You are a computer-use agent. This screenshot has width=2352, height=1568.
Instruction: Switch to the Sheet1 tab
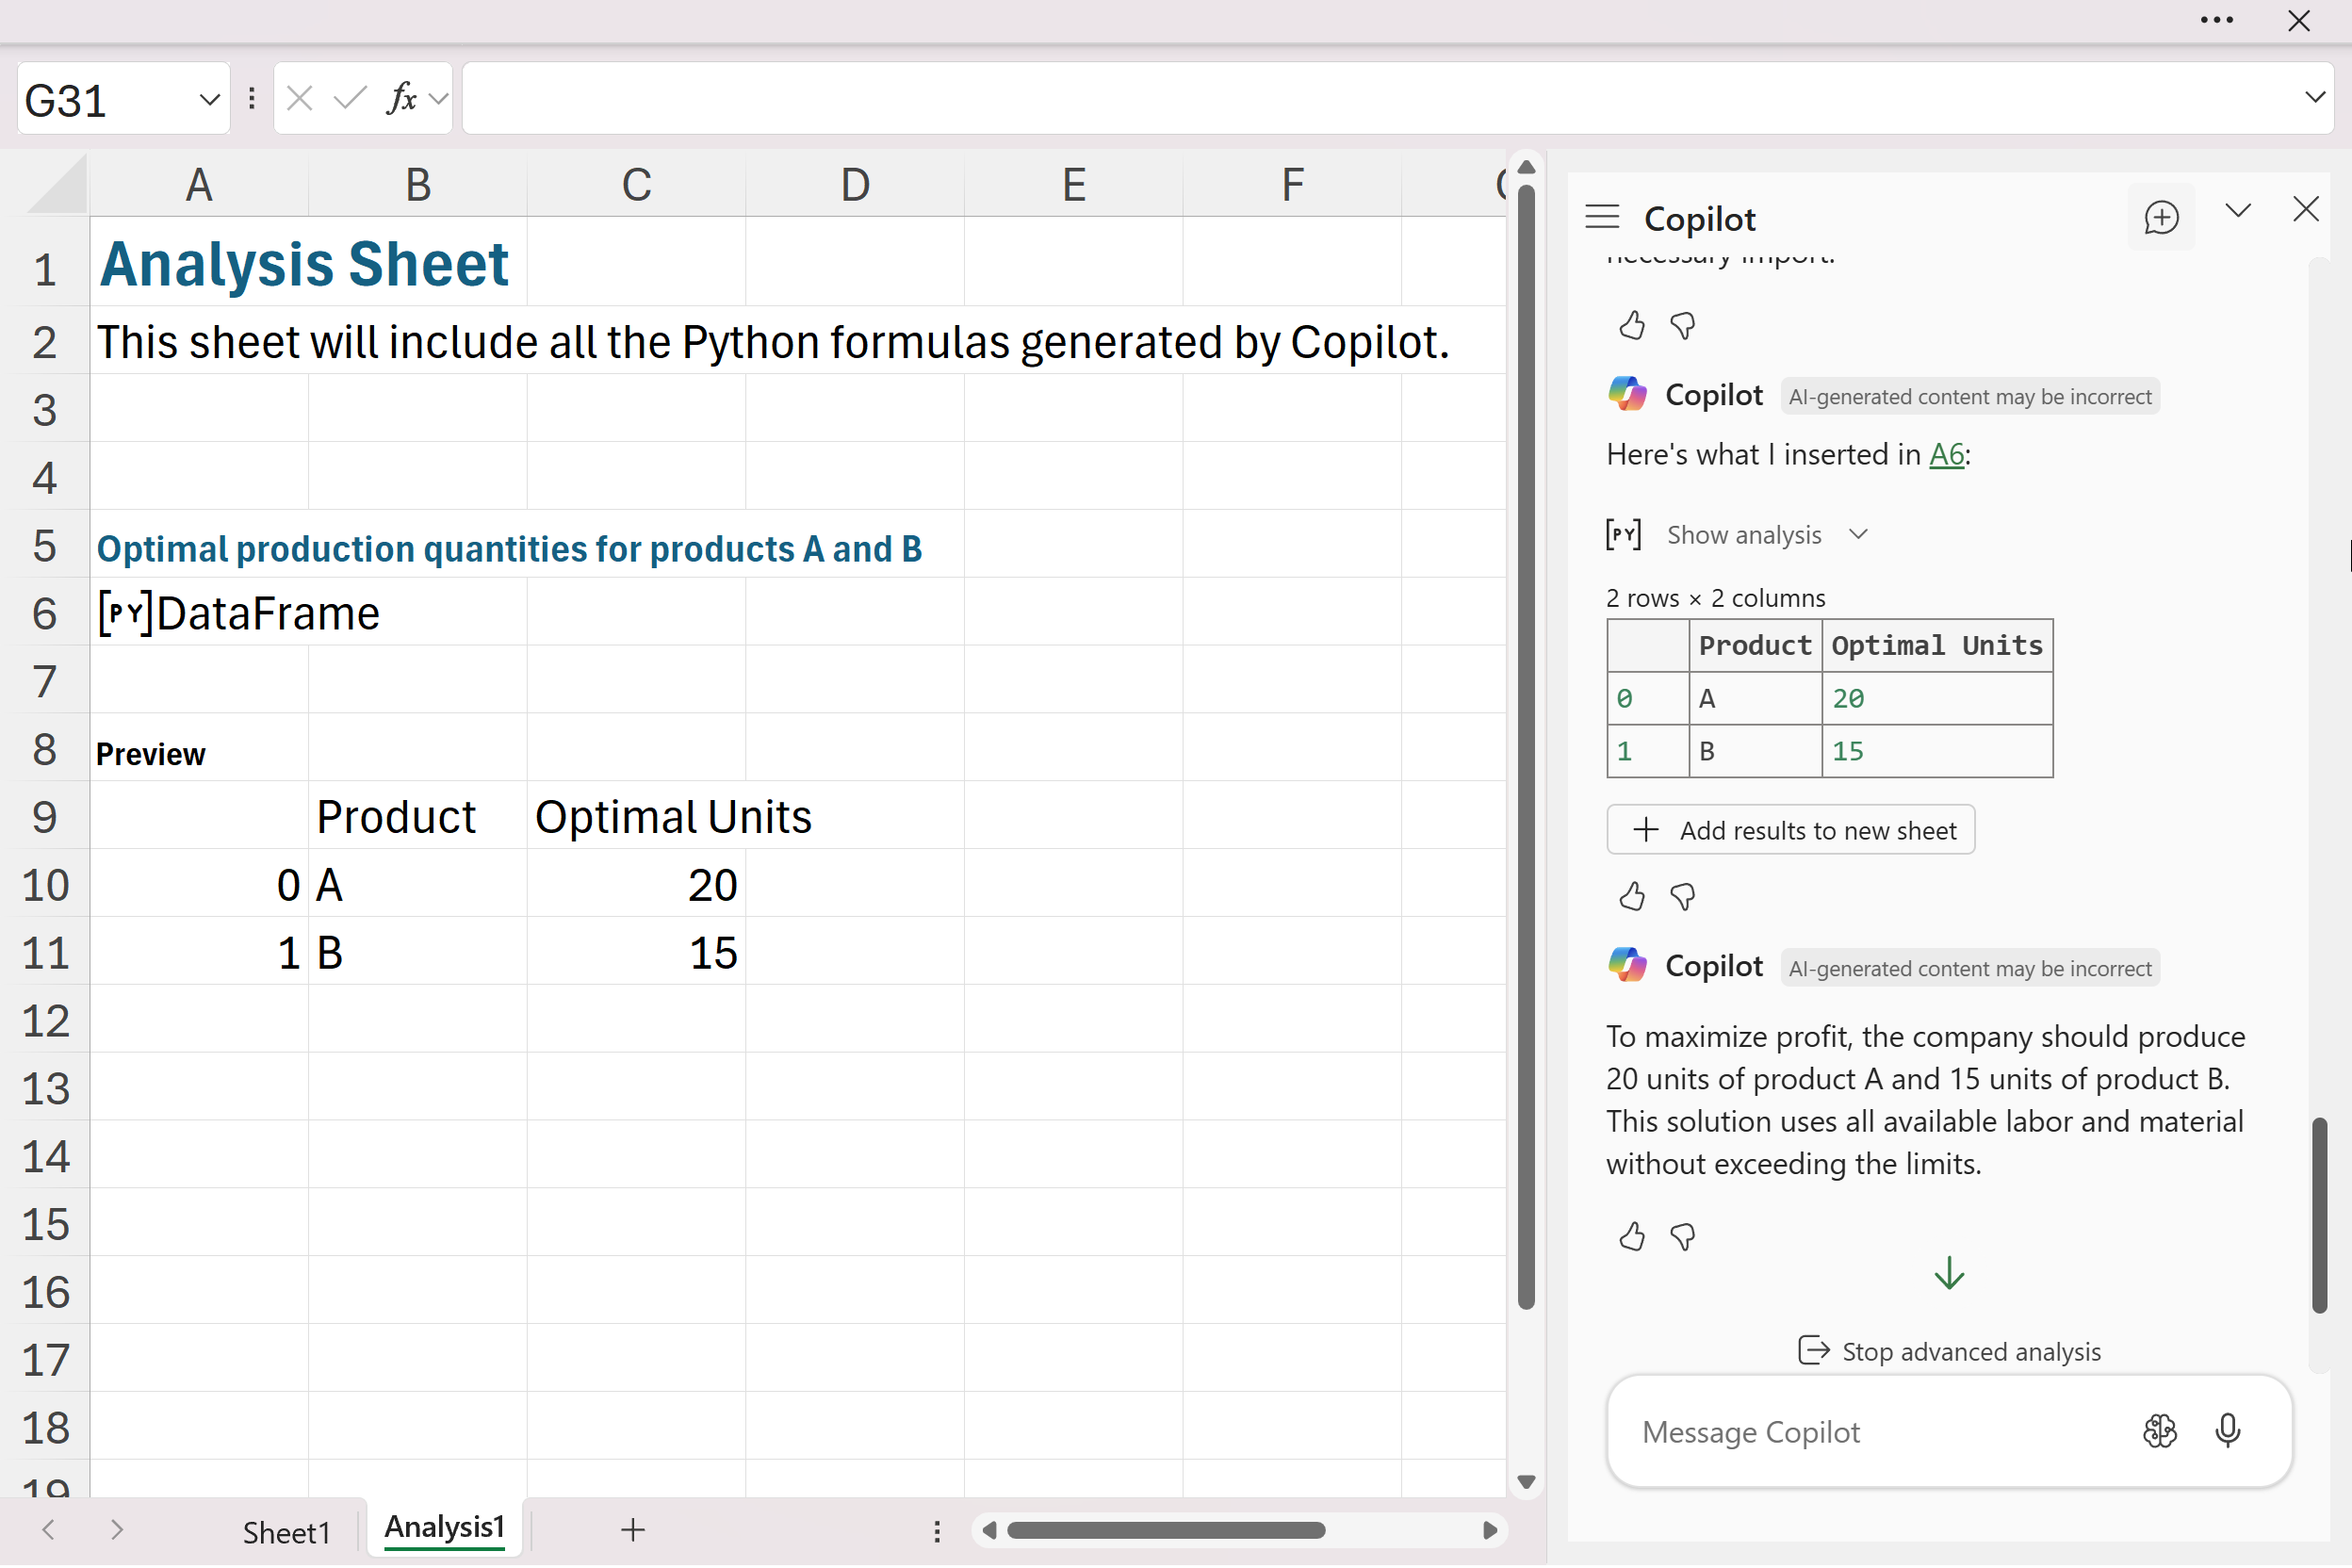(x=286, y=1531)
